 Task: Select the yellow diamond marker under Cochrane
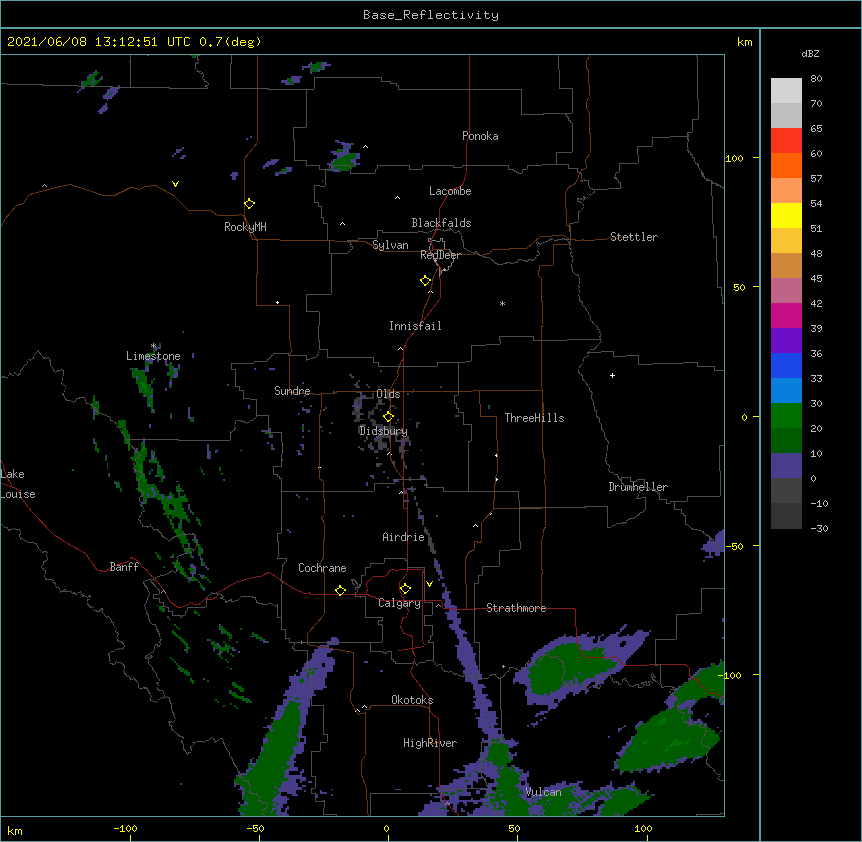(x=340, y=590)
